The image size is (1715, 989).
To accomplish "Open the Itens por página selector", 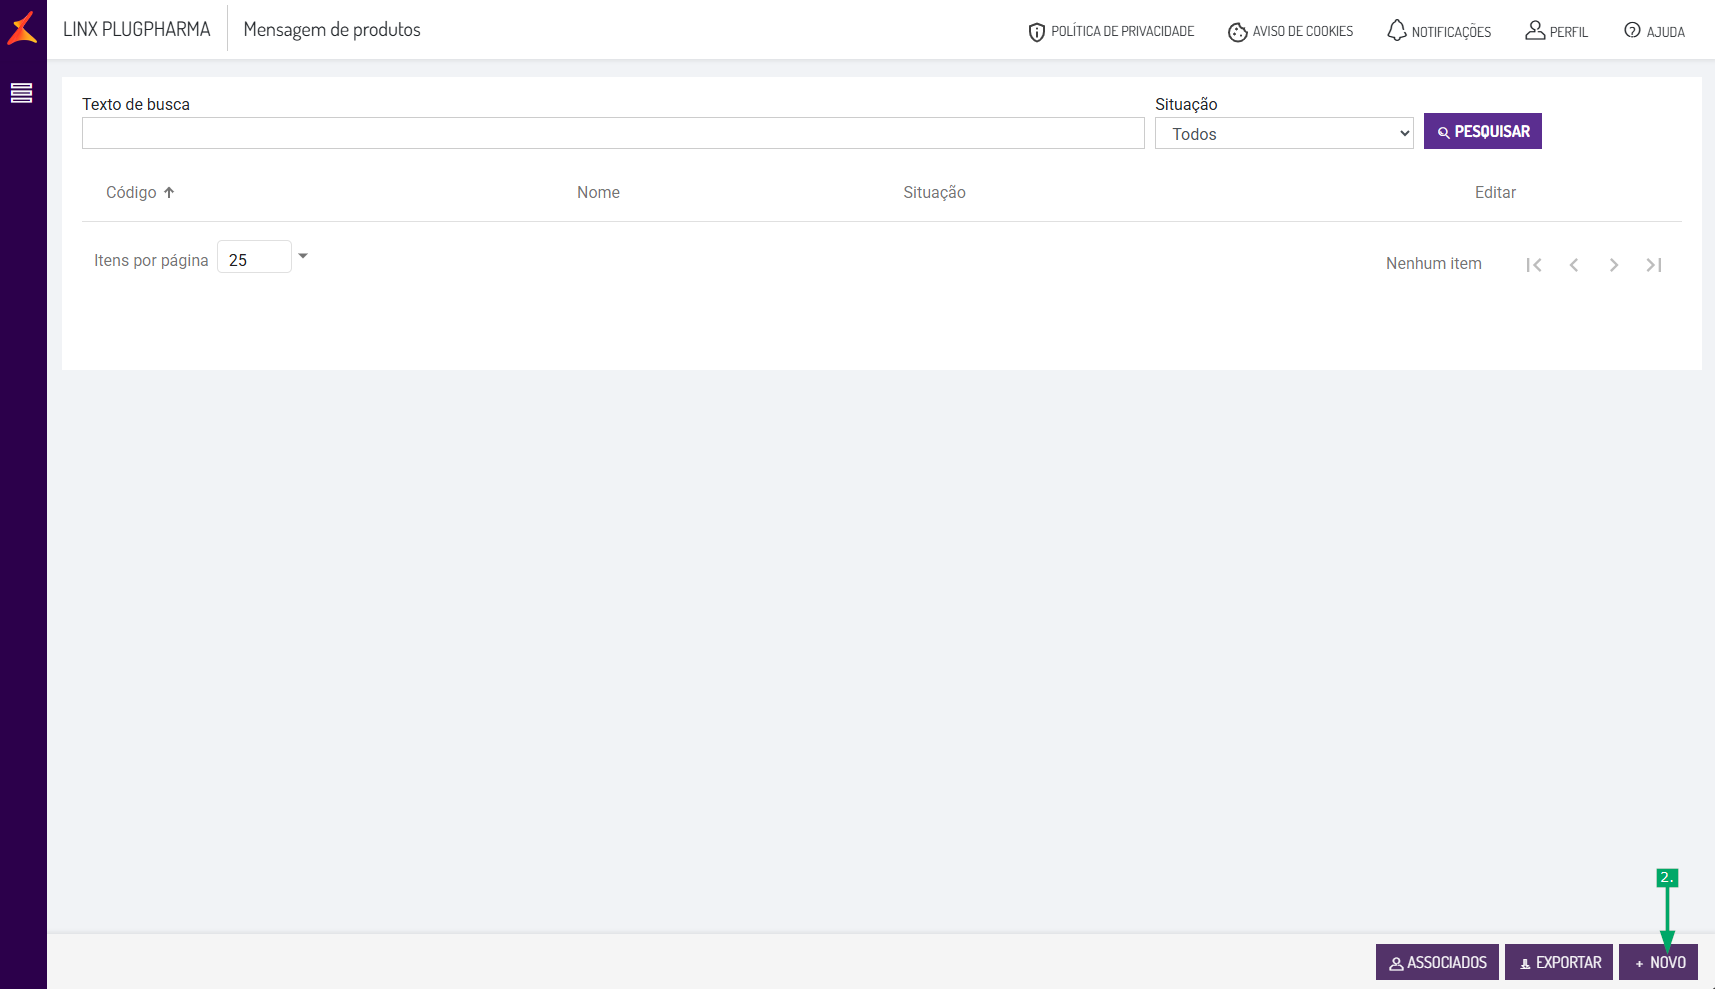I will (x=254, y=257).
